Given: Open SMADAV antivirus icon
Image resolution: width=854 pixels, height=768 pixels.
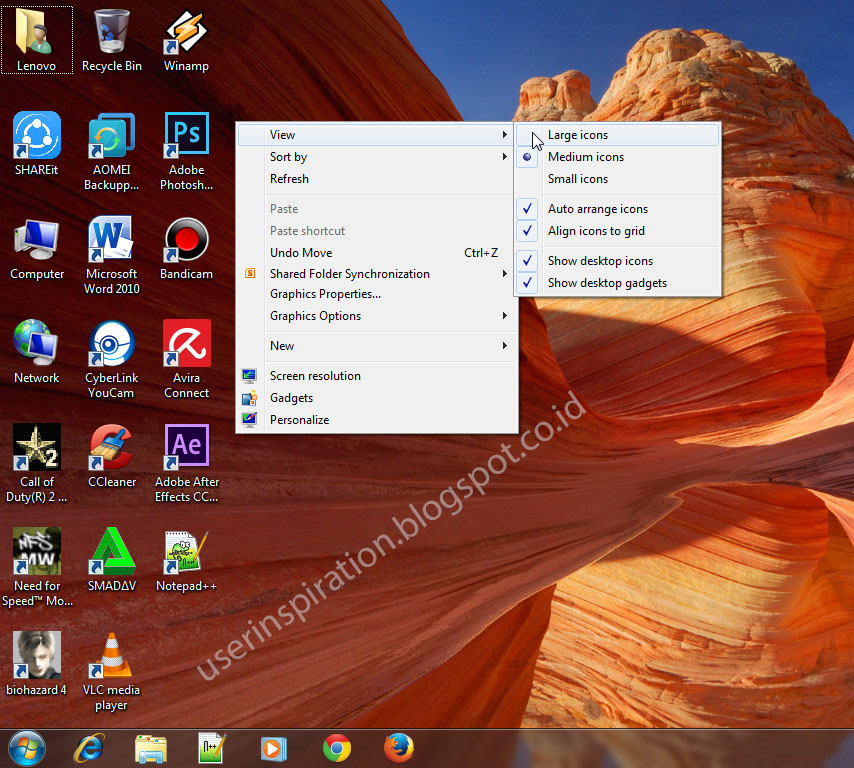Looking at the screenshot, I should click(111, 551).
